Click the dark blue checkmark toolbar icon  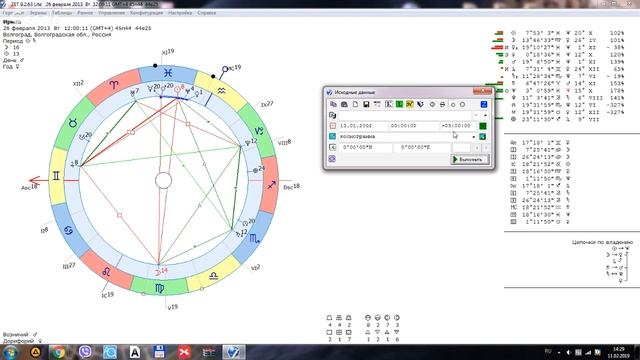(420, 104)
